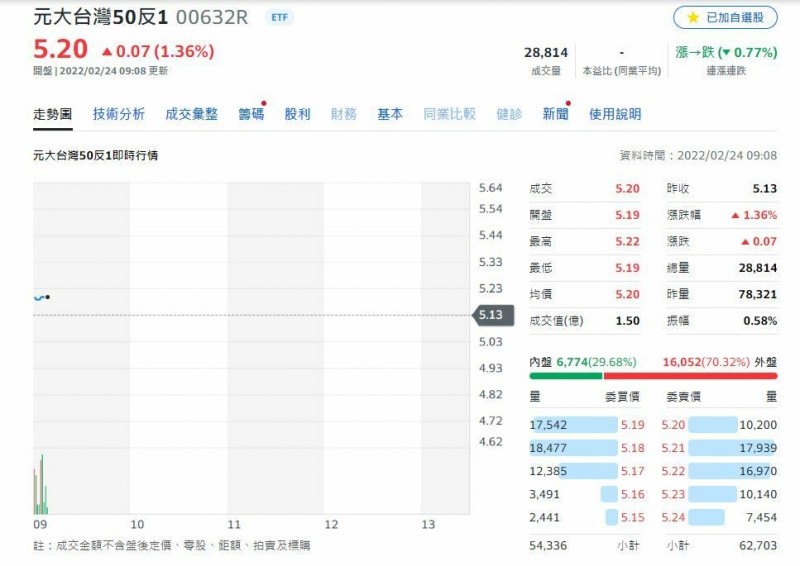
Task: Click the current price dot on the chart line
Action: coord(47,297)
